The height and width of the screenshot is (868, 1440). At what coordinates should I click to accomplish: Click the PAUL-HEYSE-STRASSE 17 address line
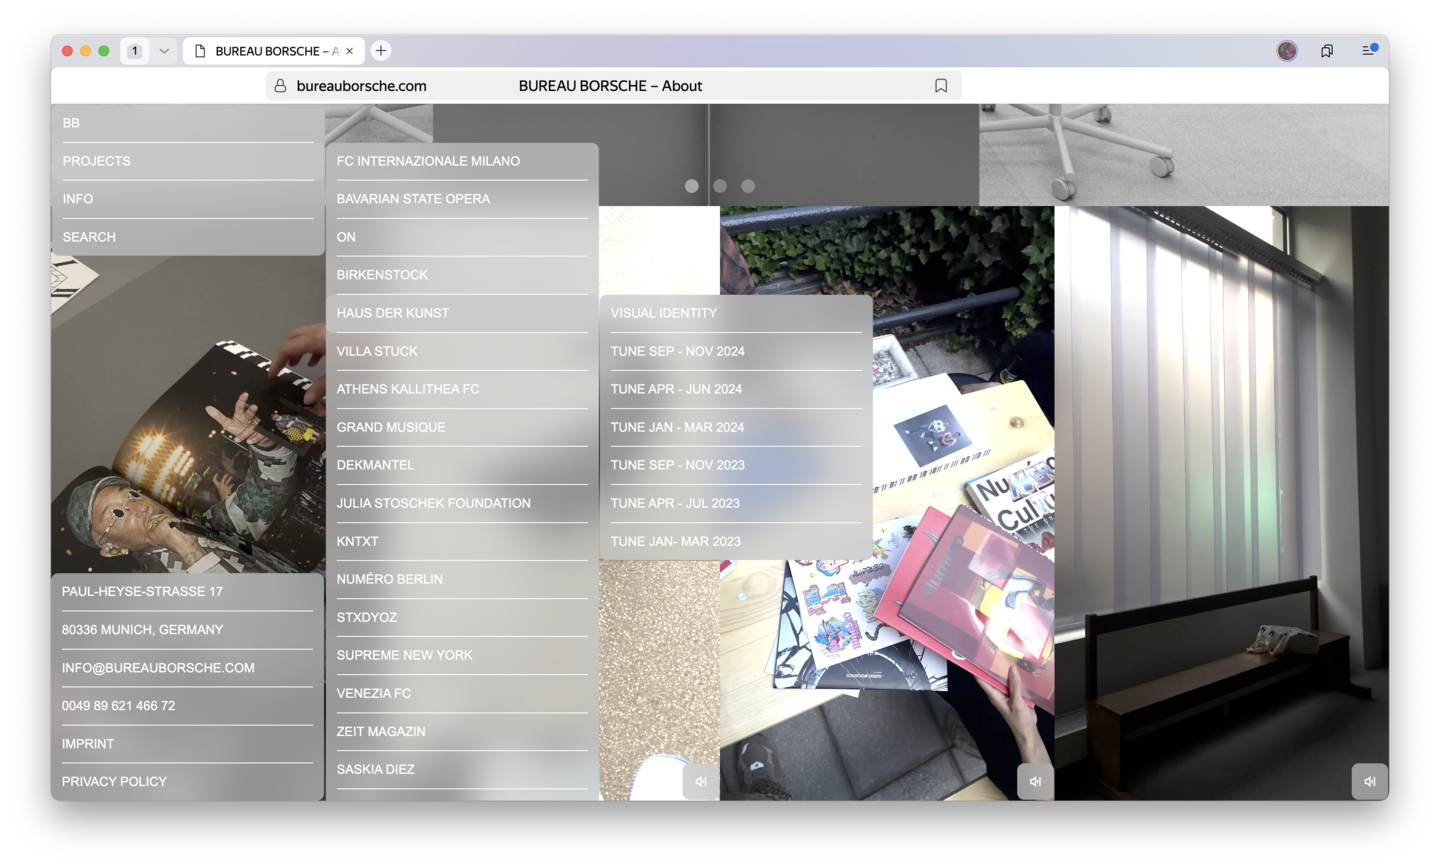click(188, 592)
